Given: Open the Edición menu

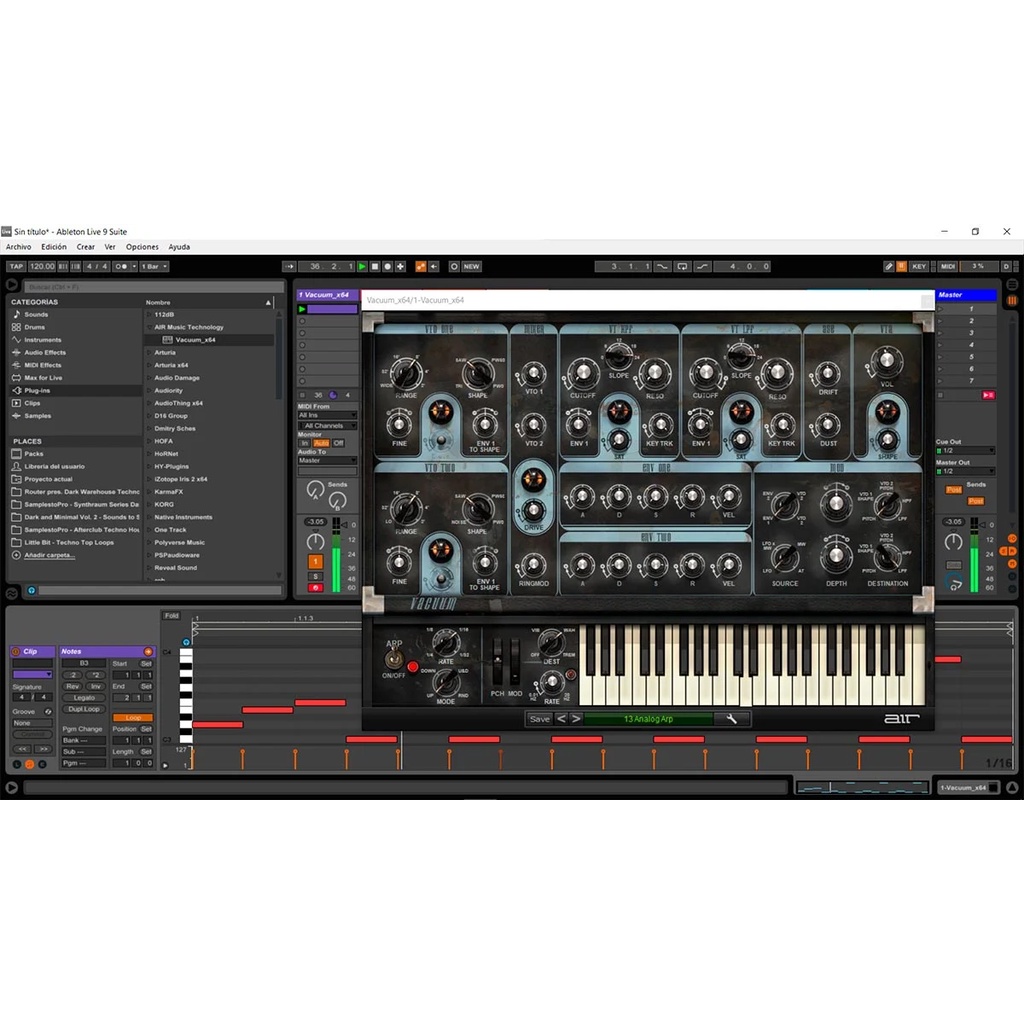Looking at the screenshot, I should click(x=54, y=247).
